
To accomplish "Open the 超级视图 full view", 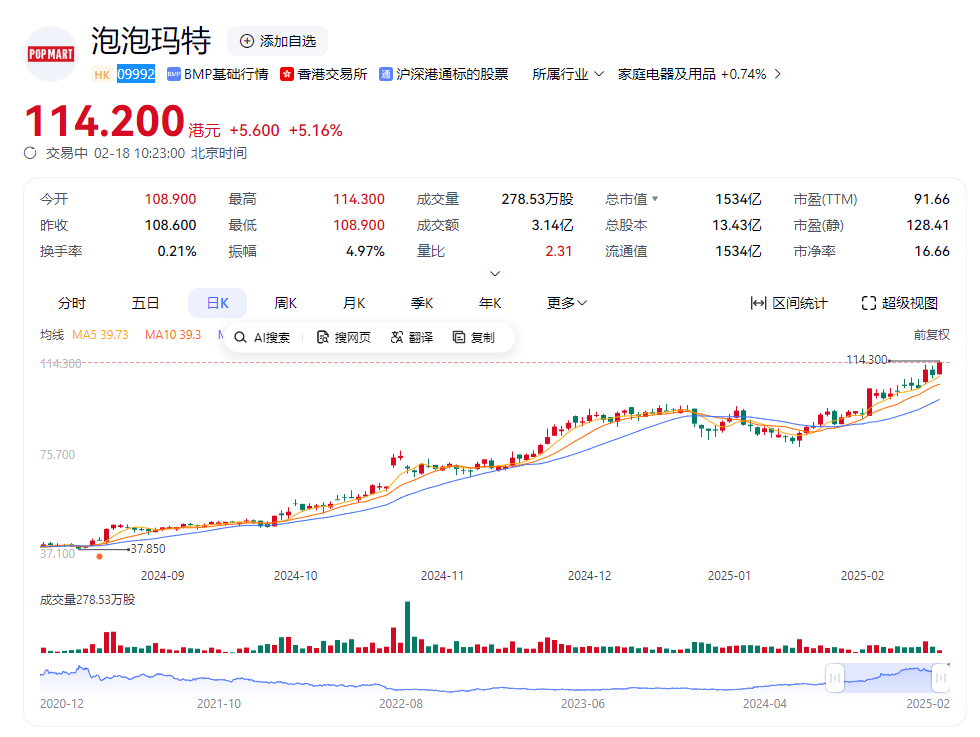I will (899, 303).
